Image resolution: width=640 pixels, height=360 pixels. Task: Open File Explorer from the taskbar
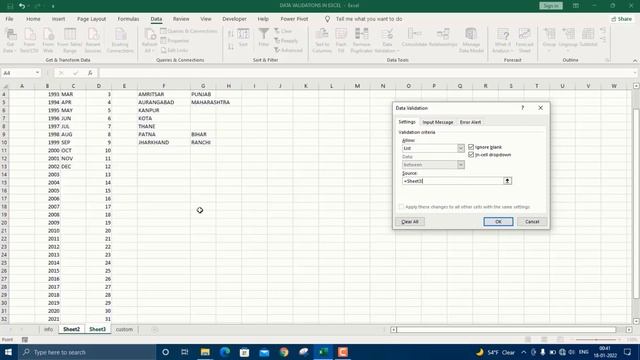(x=205, y=352)
